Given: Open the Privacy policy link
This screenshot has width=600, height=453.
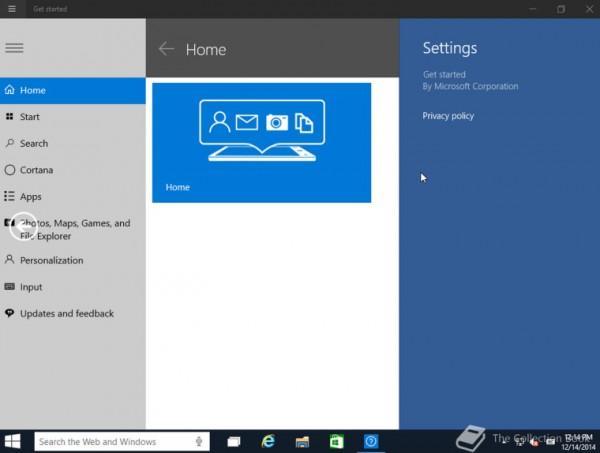Looking at the screenshot, I should pos(448,116).
